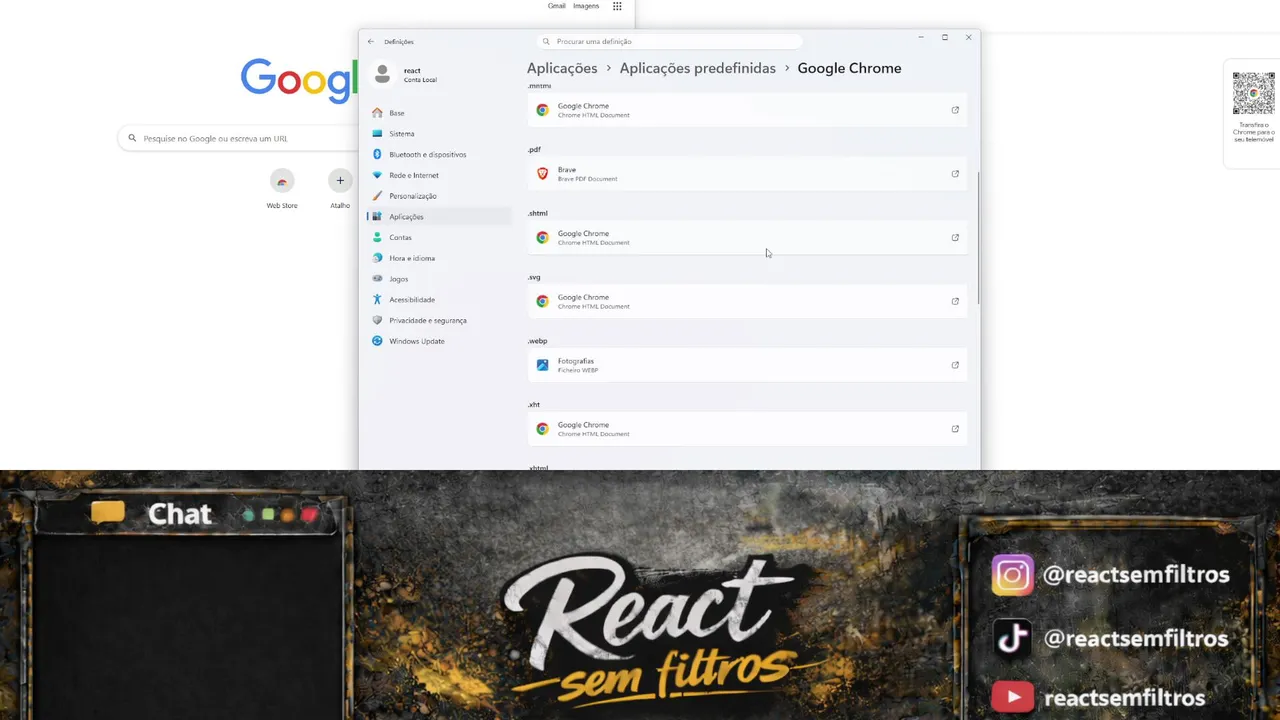The image size is (1280, 720).
Task: Click Procurar uma definição search field
Action: pyautogui.click(x=670, y=41)
